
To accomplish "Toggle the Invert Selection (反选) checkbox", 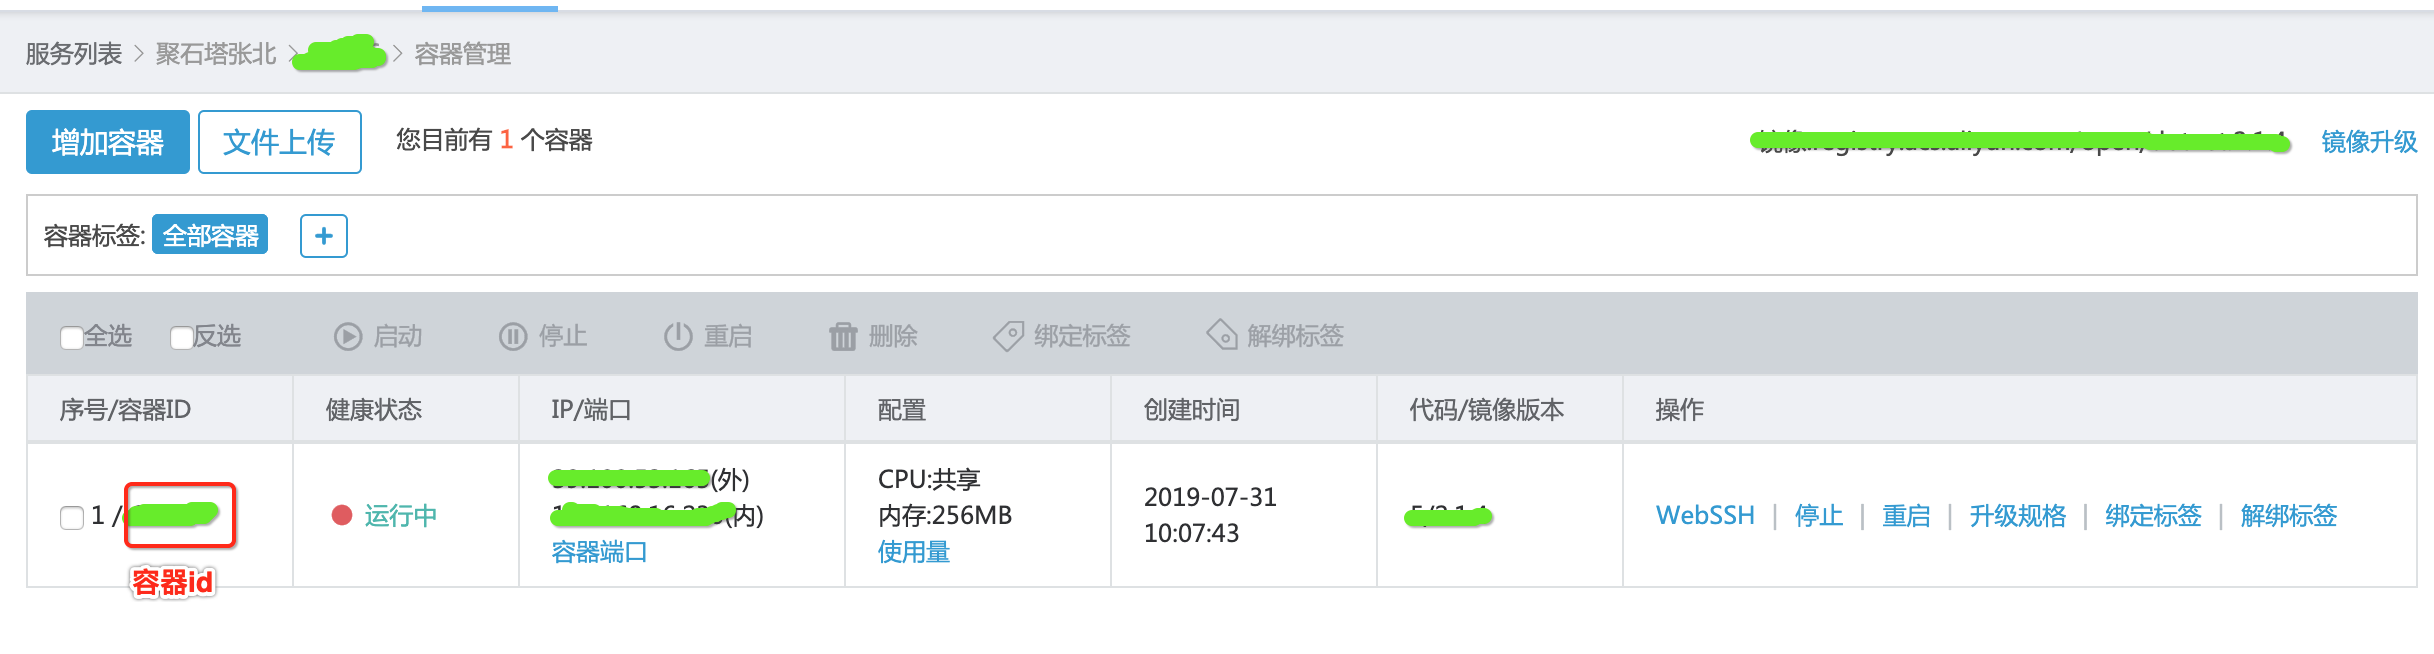I will (182, 338).
